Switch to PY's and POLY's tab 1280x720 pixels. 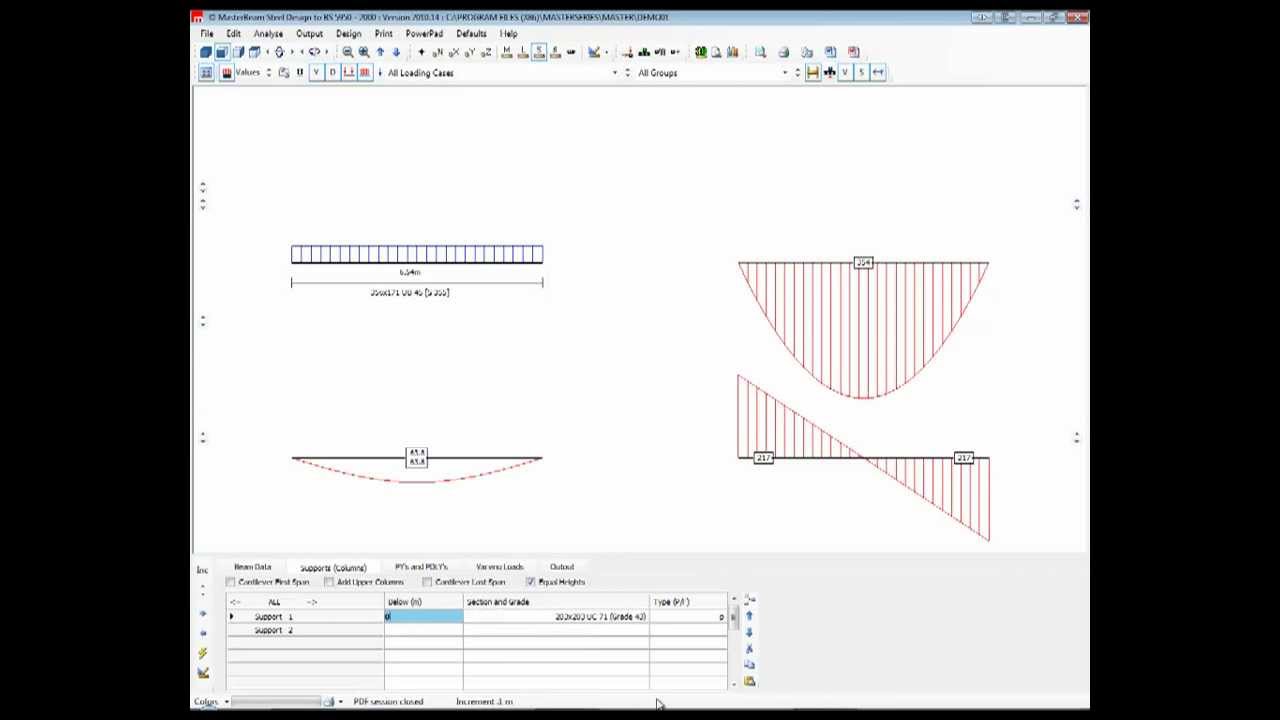tap(421, 567)
